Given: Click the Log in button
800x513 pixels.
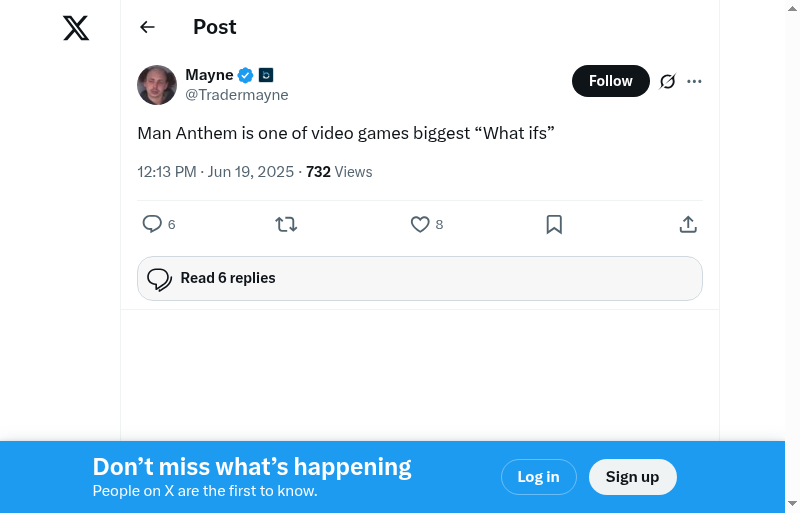Looking at the screenshot, I should (538, 477).
